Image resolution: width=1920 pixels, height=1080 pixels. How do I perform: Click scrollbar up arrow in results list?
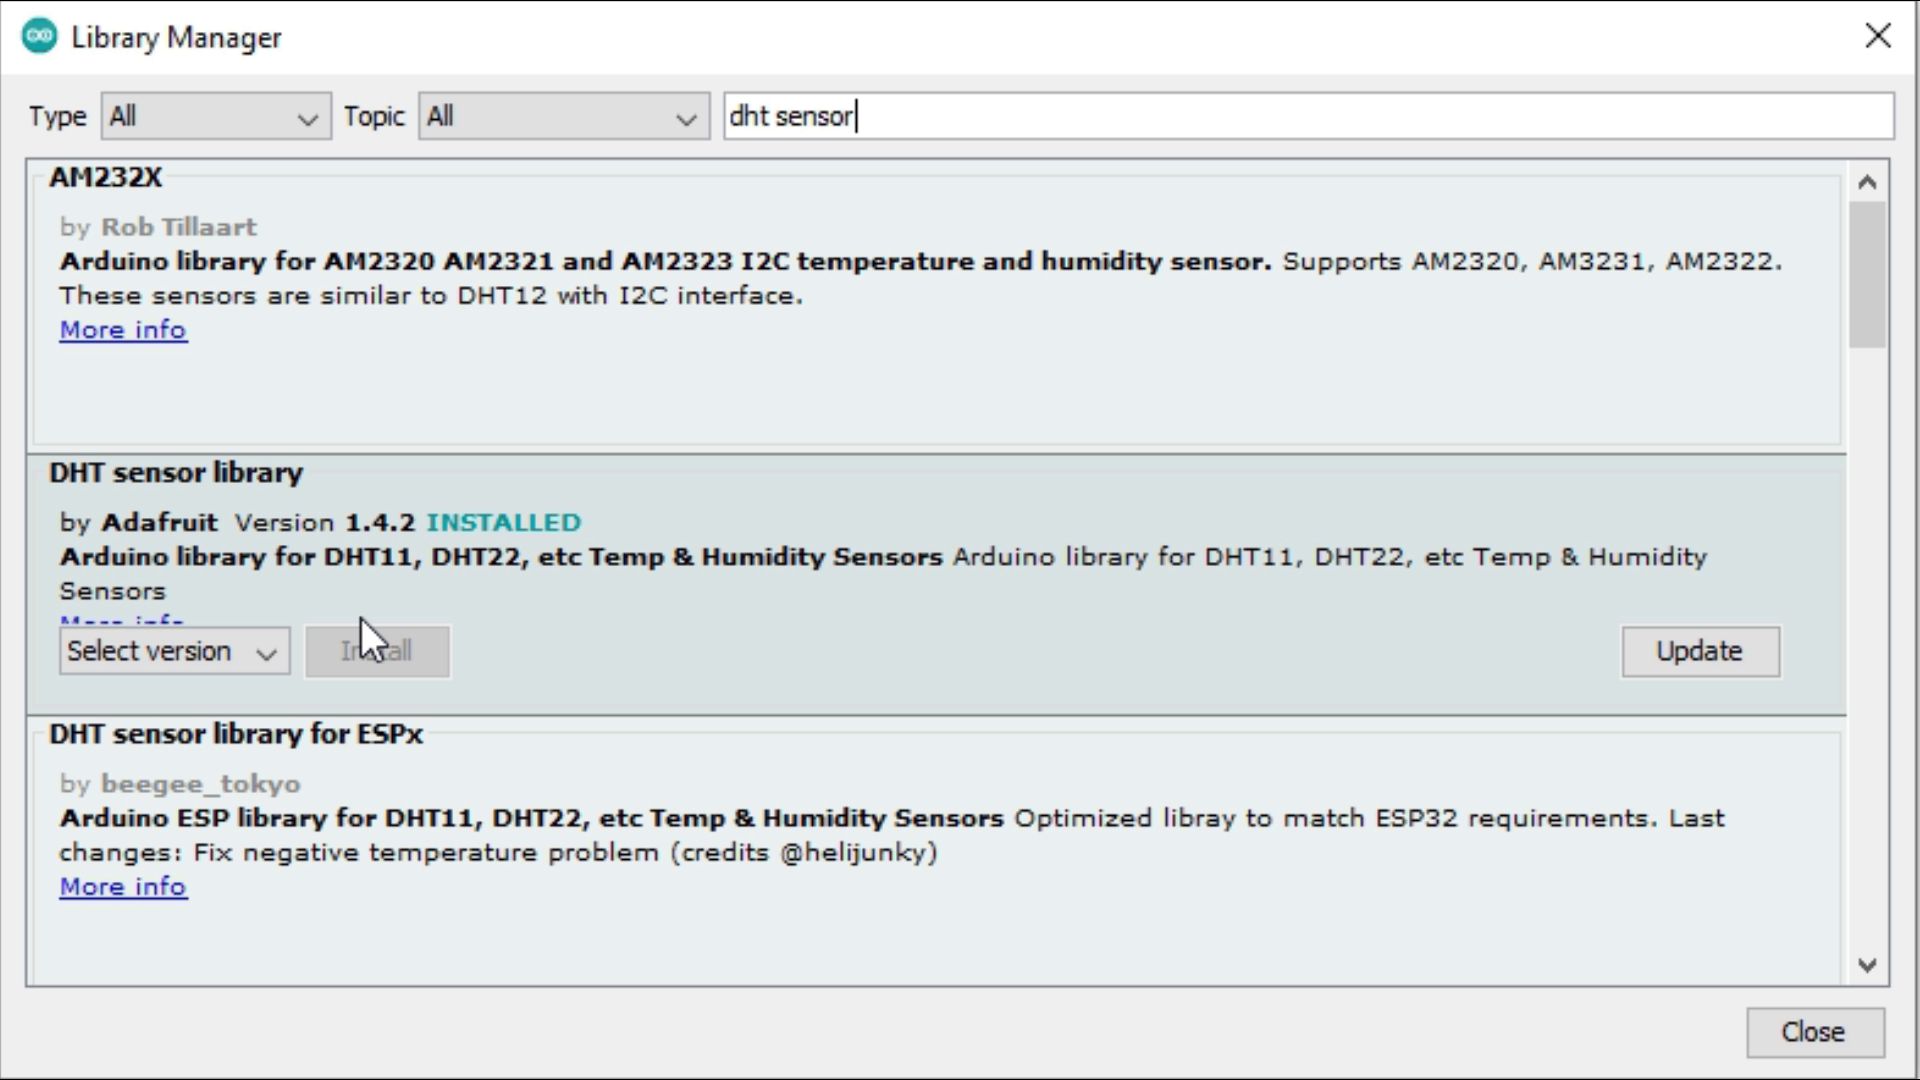pos(1866,182)
